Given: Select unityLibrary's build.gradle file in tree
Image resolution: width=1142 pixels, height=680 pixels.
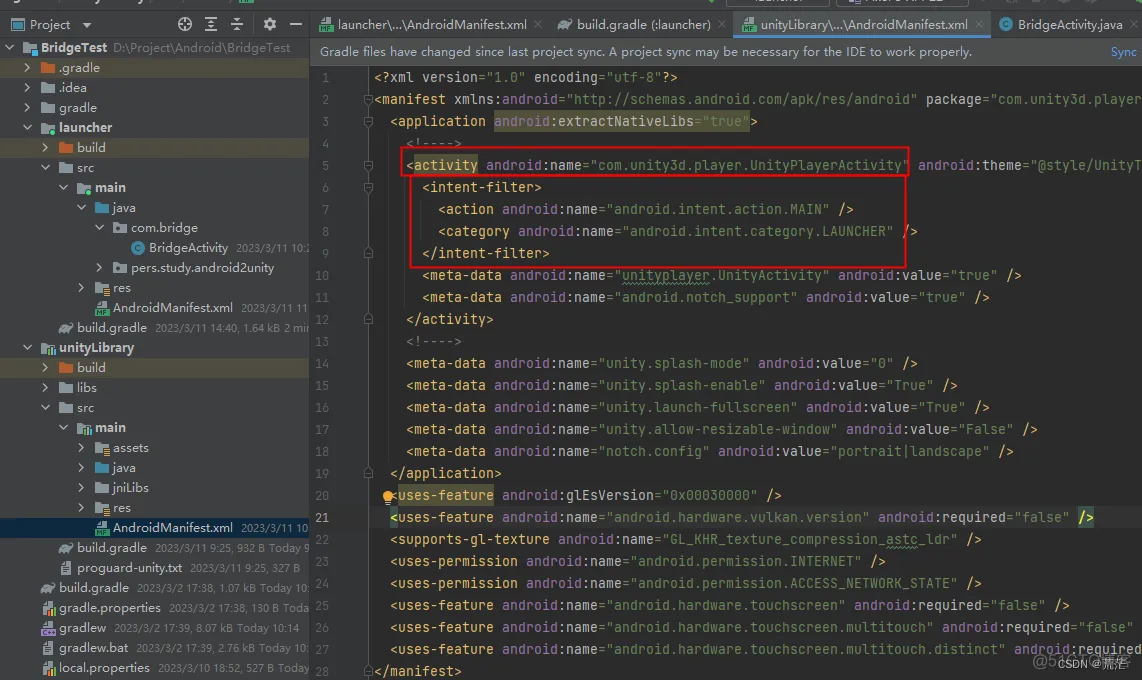Looking at the screenshot, I should tap(111, 547).
